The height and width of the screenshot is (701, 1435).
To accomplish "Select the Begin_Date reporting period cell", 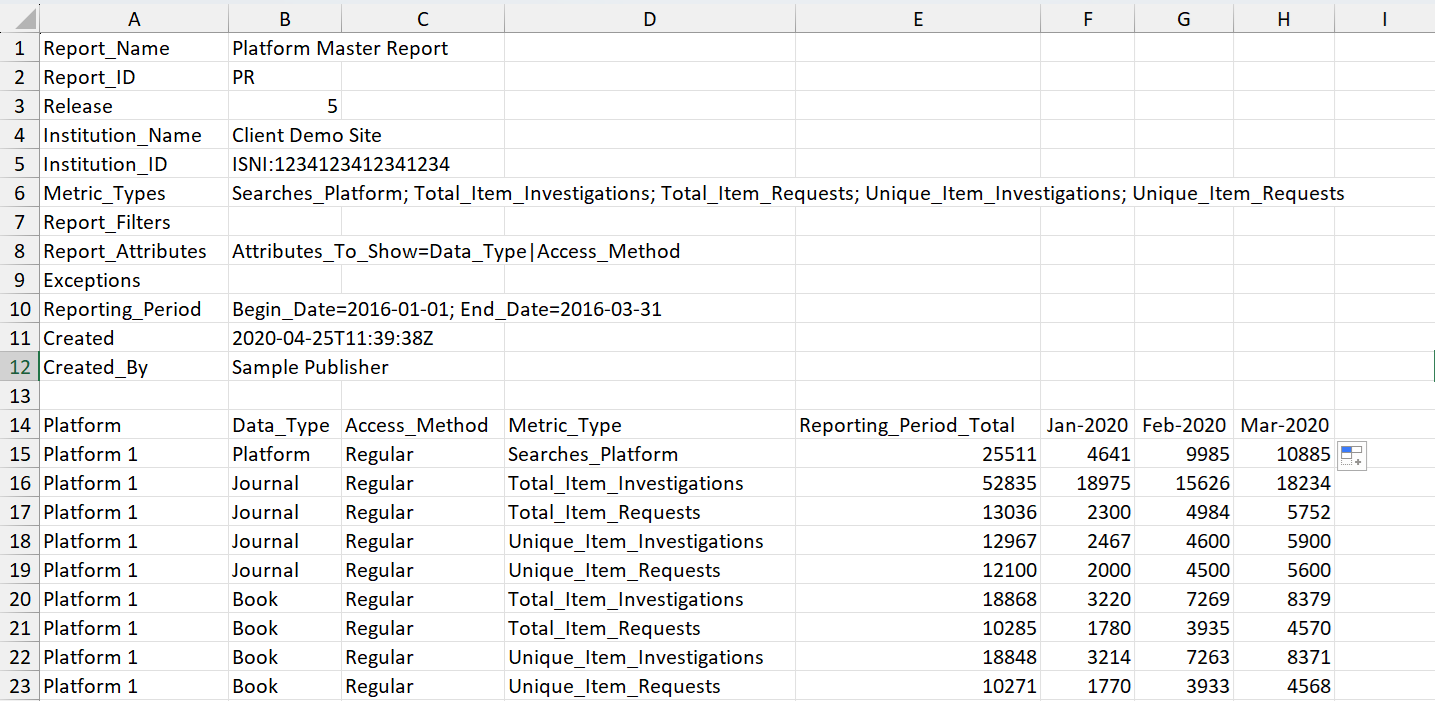I will pyautogui.click(x=447, y=309).
